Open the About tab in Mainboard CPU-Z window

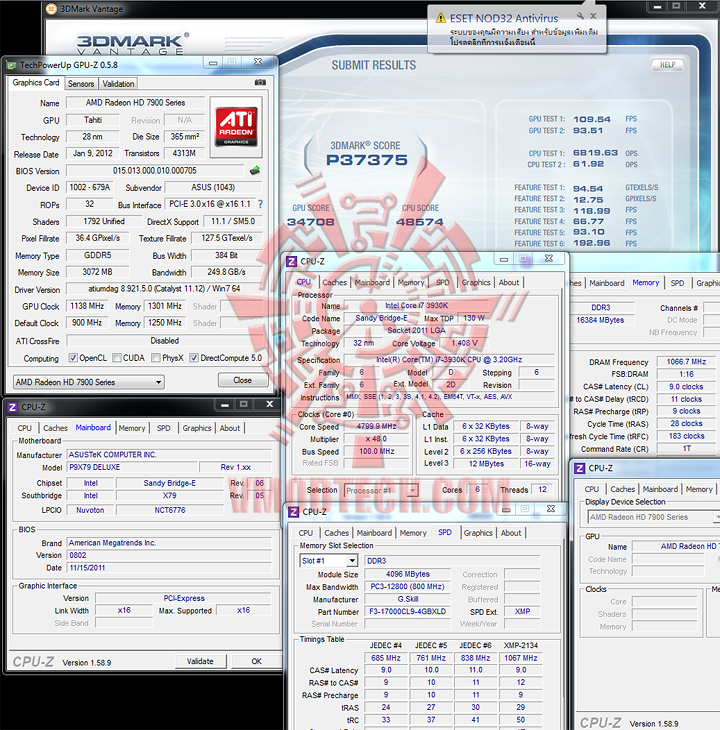[230, 428]
